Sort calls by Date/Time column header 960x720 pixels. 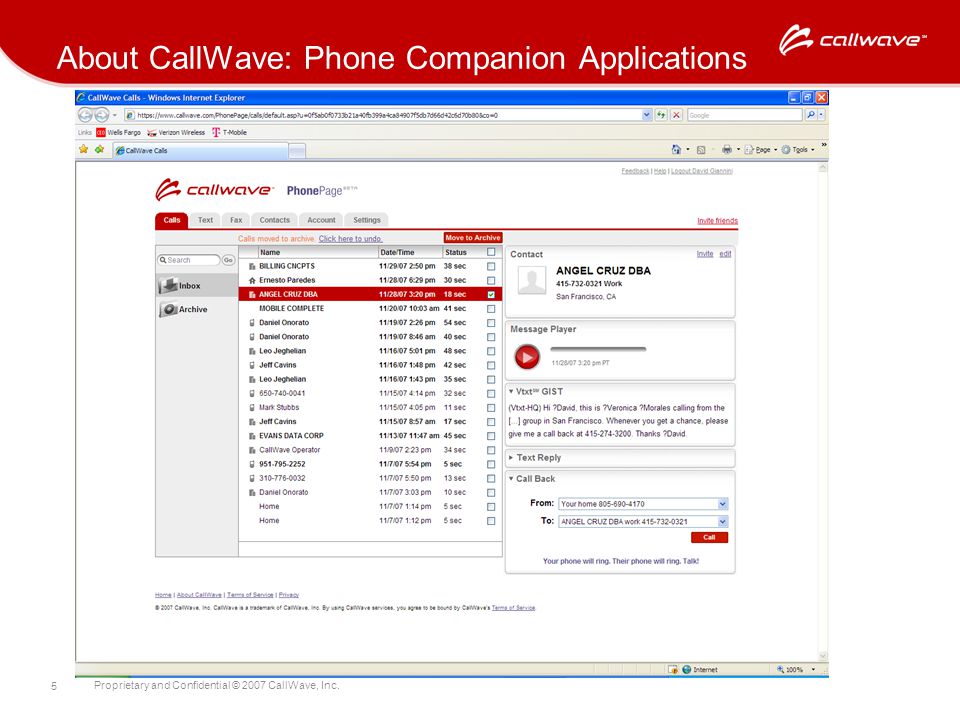pos(397,252)
